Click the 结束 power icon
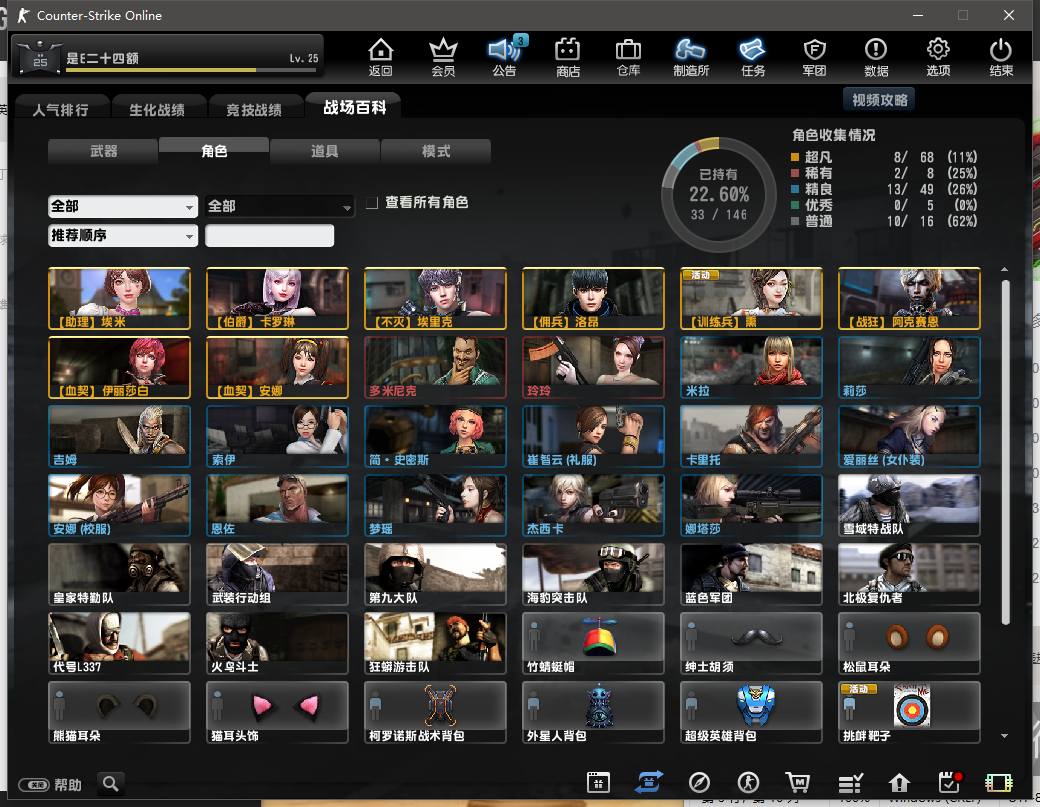This screenshot has height=807, width=1040. point(1001,56)
